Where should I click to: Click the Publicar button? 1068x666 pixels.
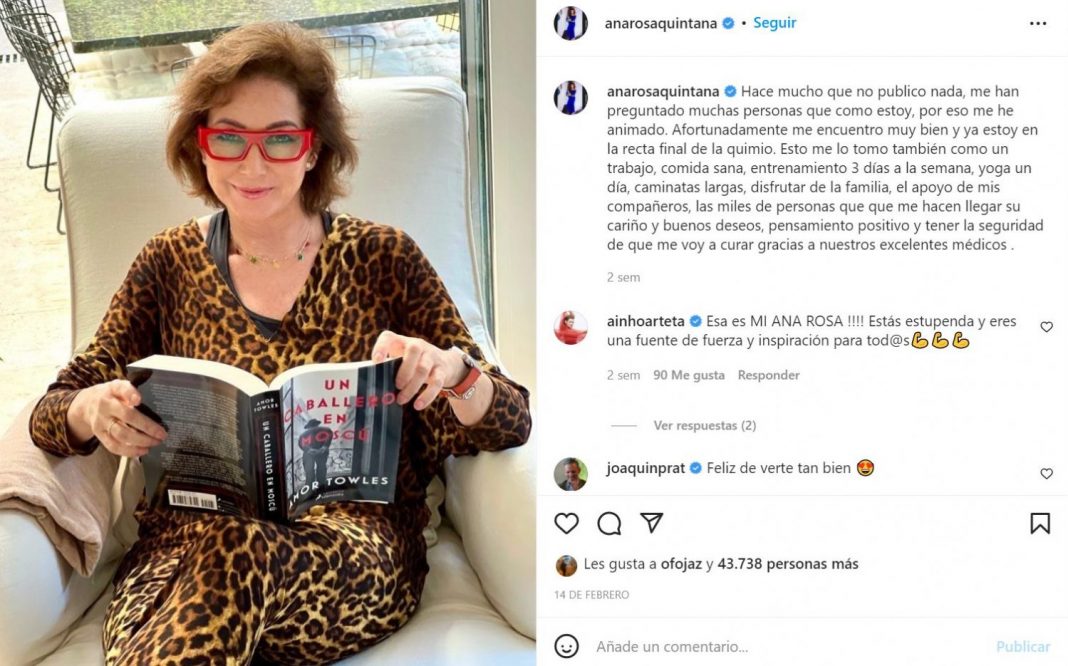click(1023, 646)
